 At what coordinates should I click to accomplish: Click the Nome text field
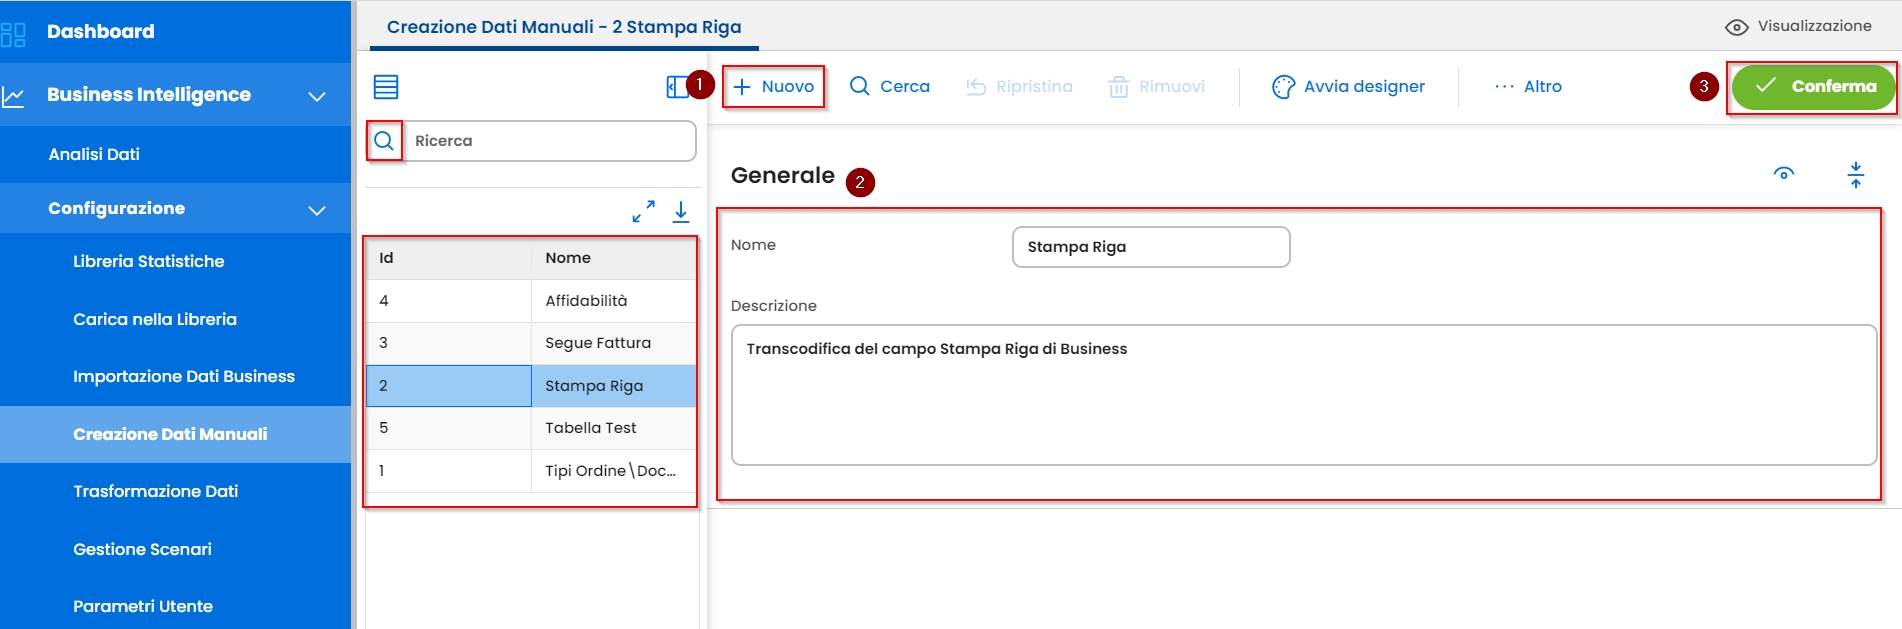(x=1150, y=247)
